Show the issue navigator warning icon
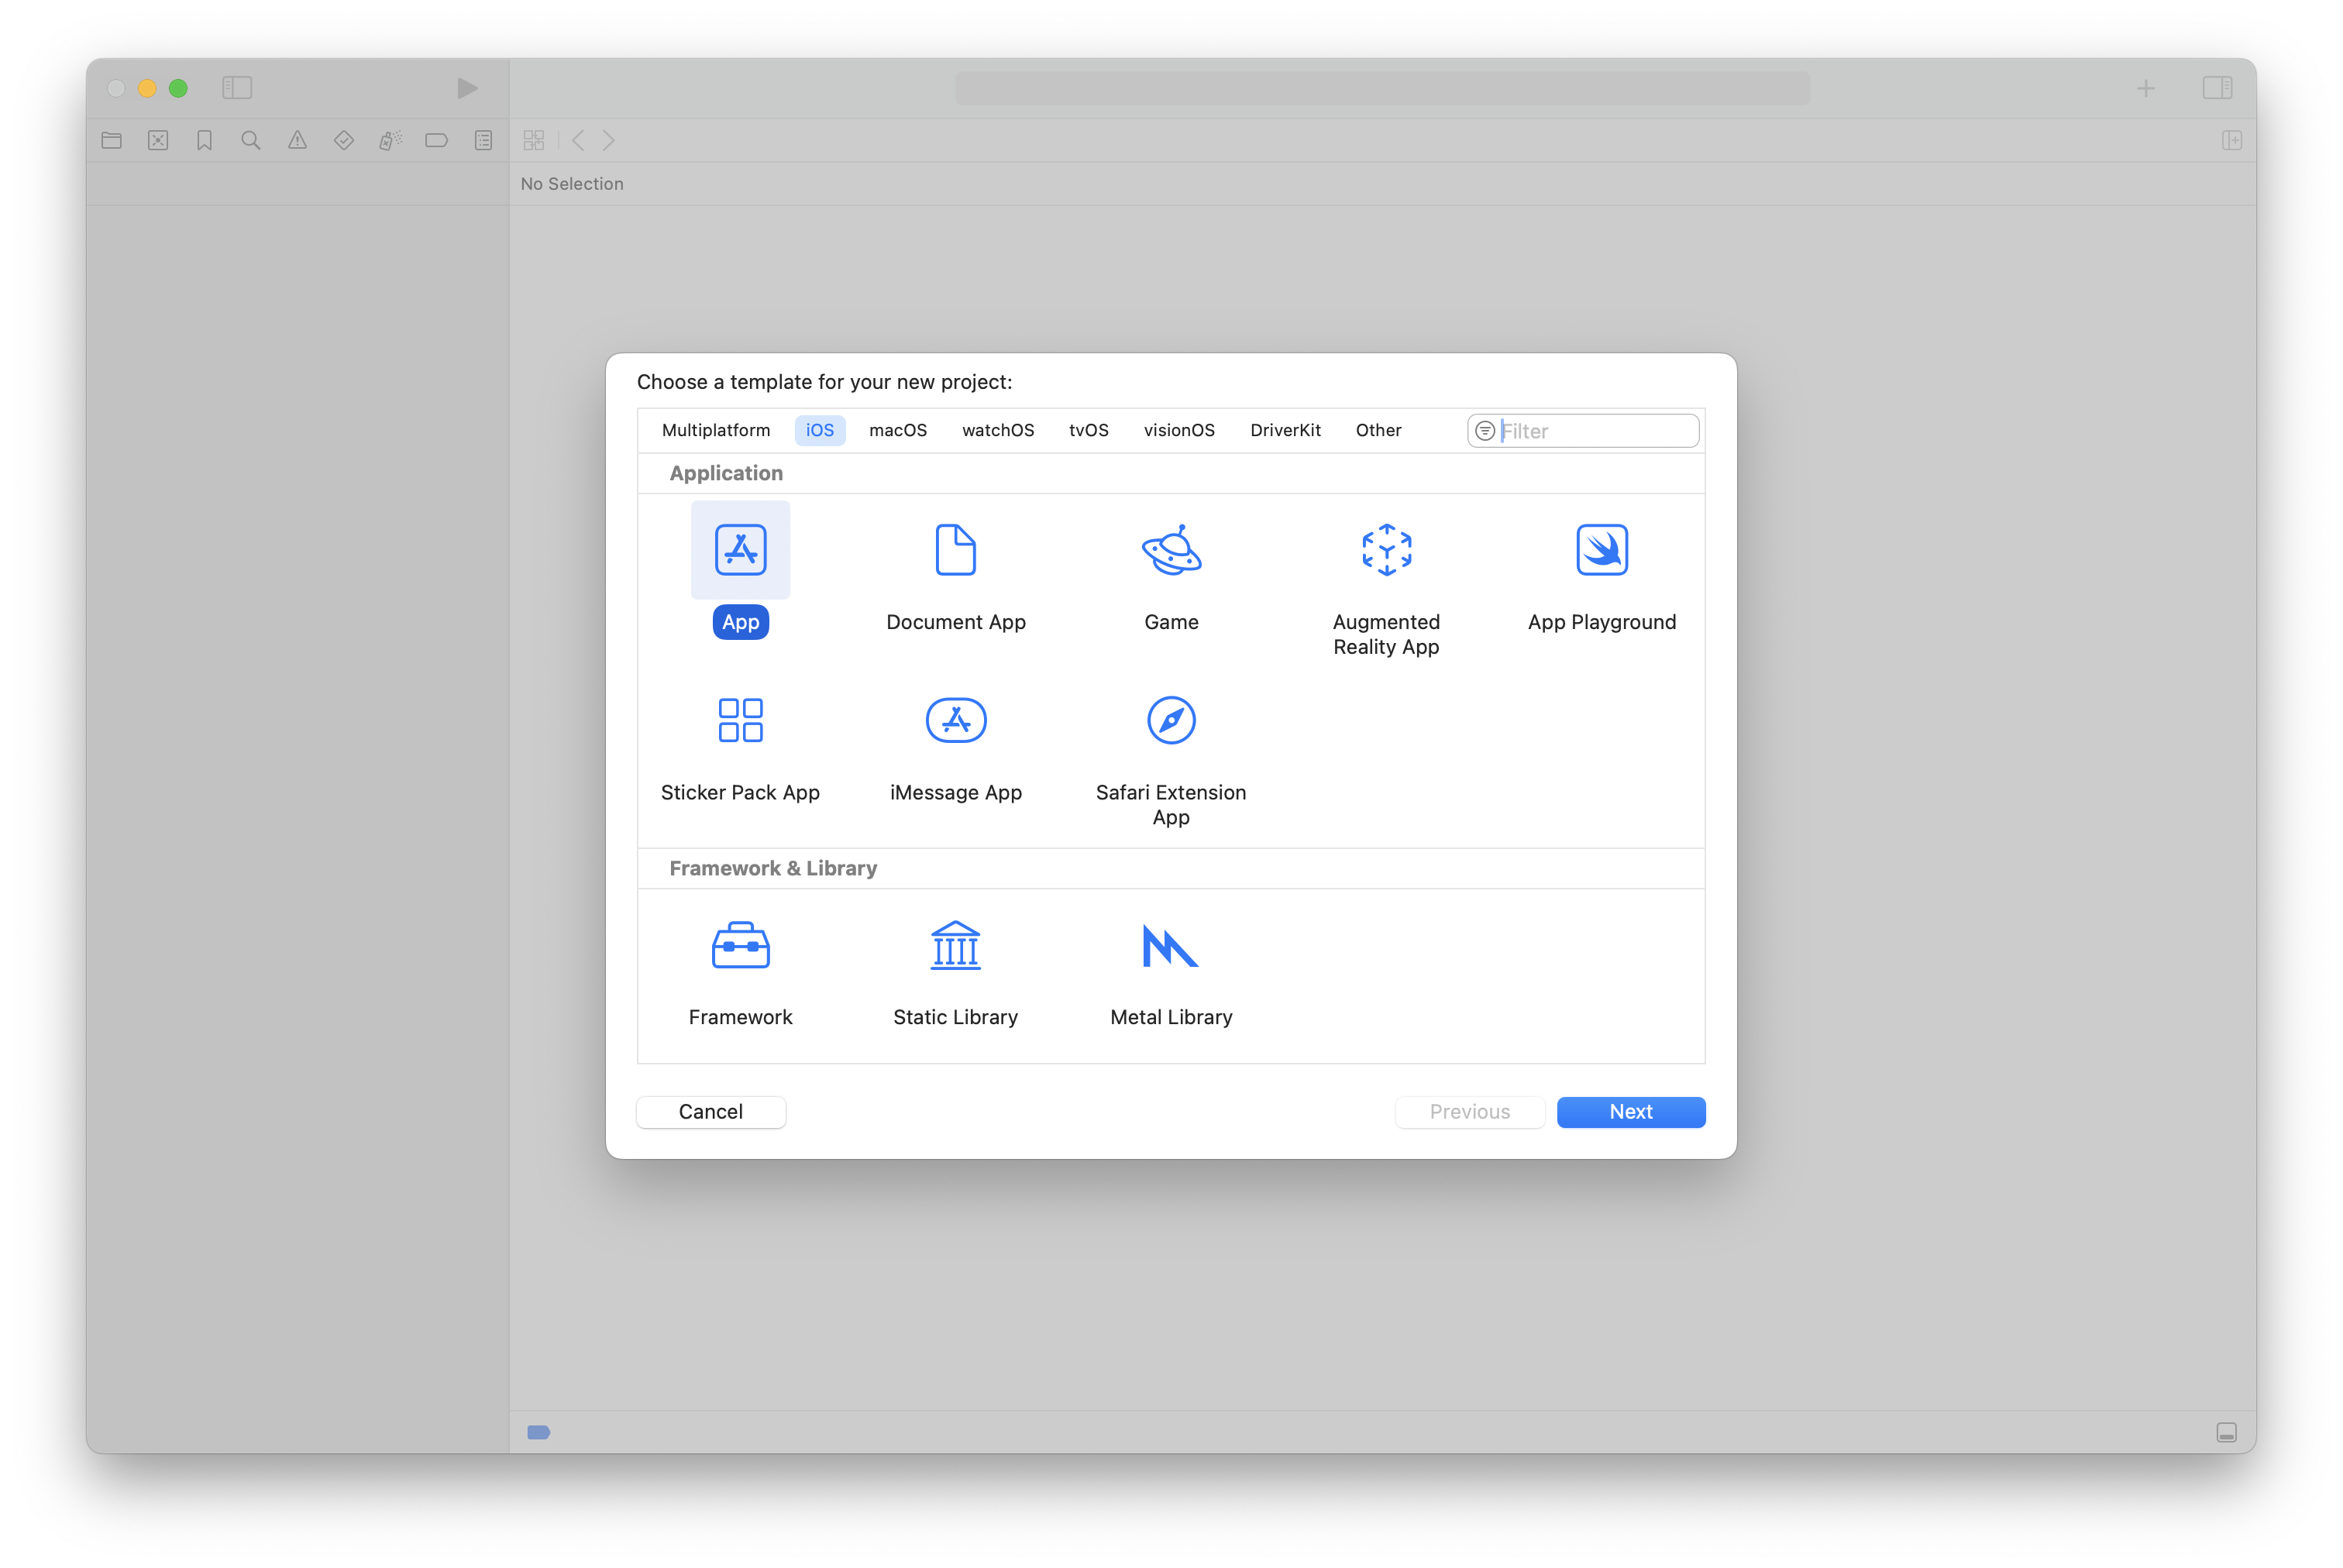Screen dimensions: 2343x1568 [297, 140]
